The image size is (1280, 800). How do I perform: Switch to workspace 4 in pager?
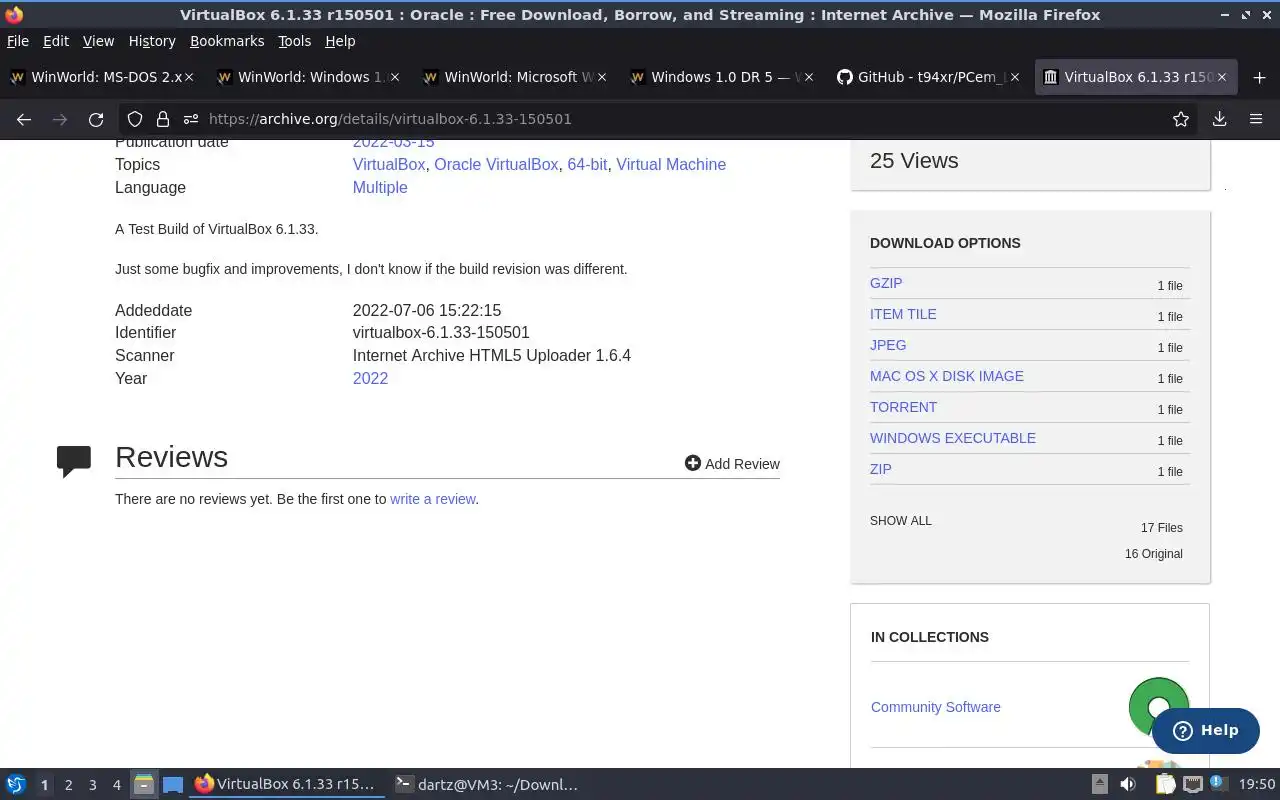116,785
